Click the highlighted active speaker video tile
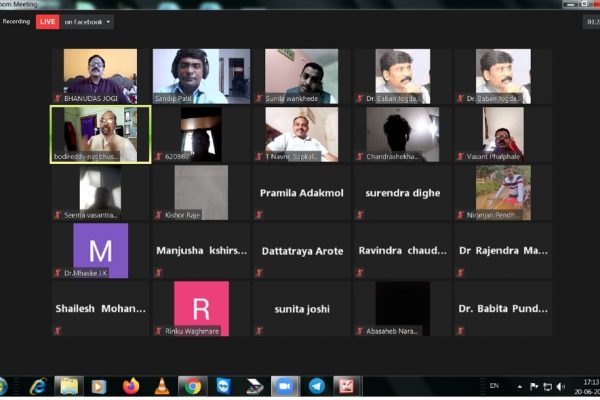600x400 pixels. click(x=100, y=134)
